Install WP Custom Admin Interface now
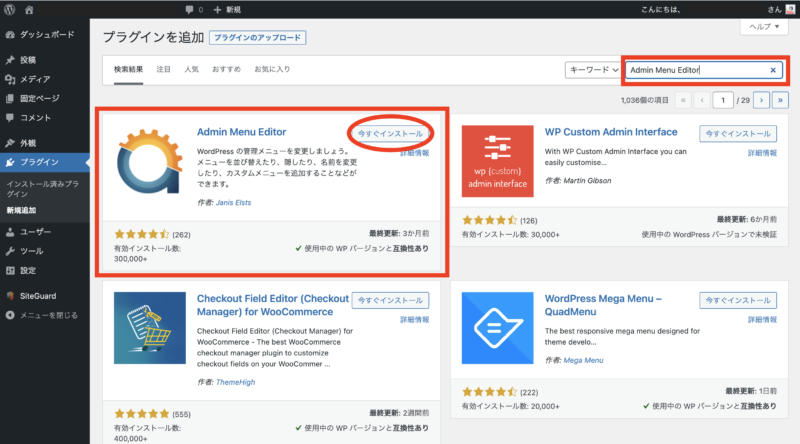This screenshot has height=444, width=800. (x=738, y=134)
